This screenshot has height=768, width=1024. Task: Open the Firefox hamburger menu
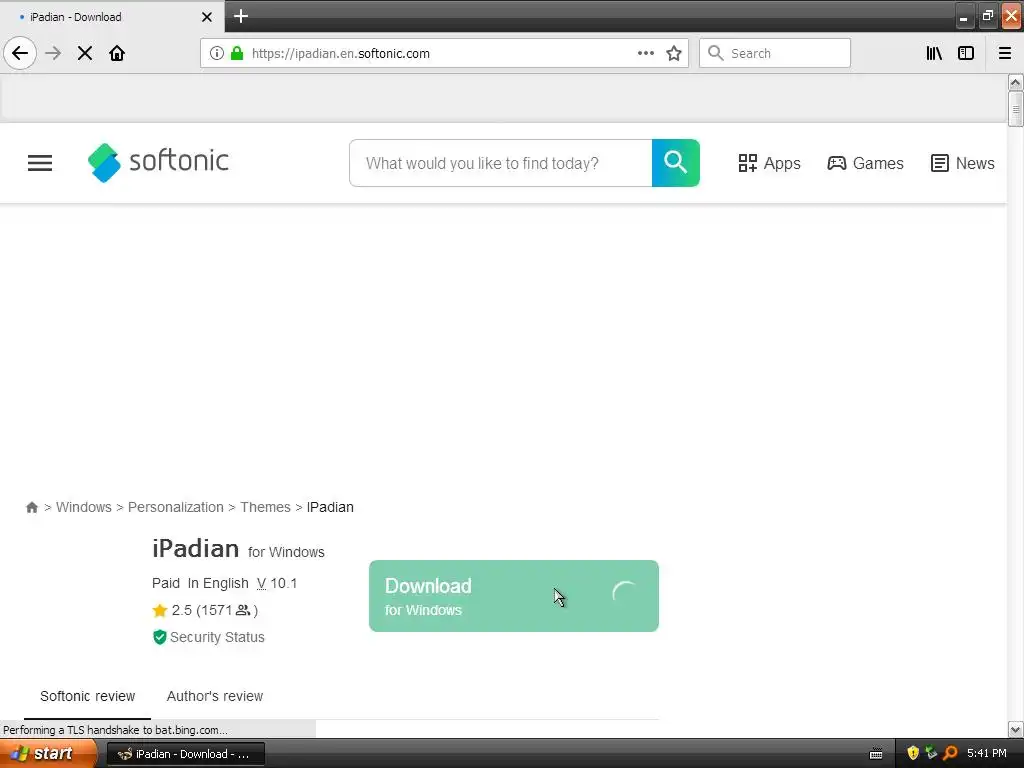pyautogui.click(x=1005, y=53)
